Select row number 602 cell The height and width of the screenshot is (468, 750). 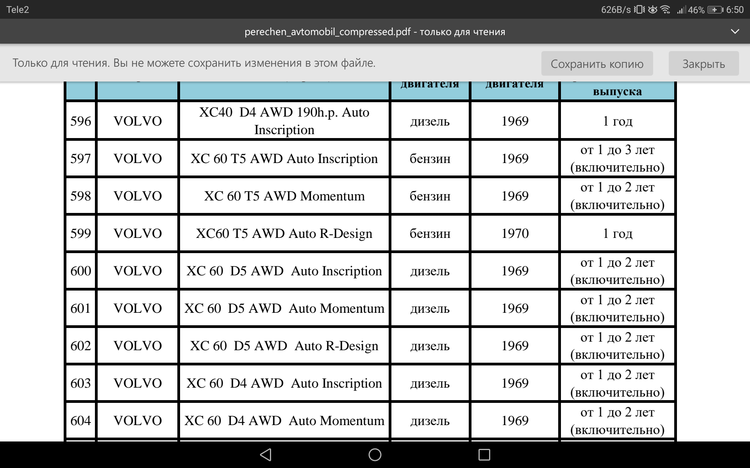[x=80, y=345]
